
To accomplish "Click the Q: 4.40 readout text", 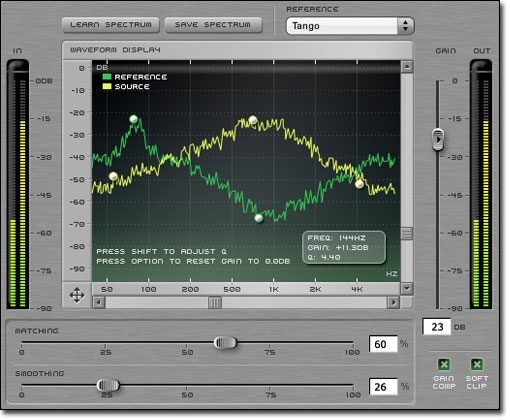I will (324, 257).
